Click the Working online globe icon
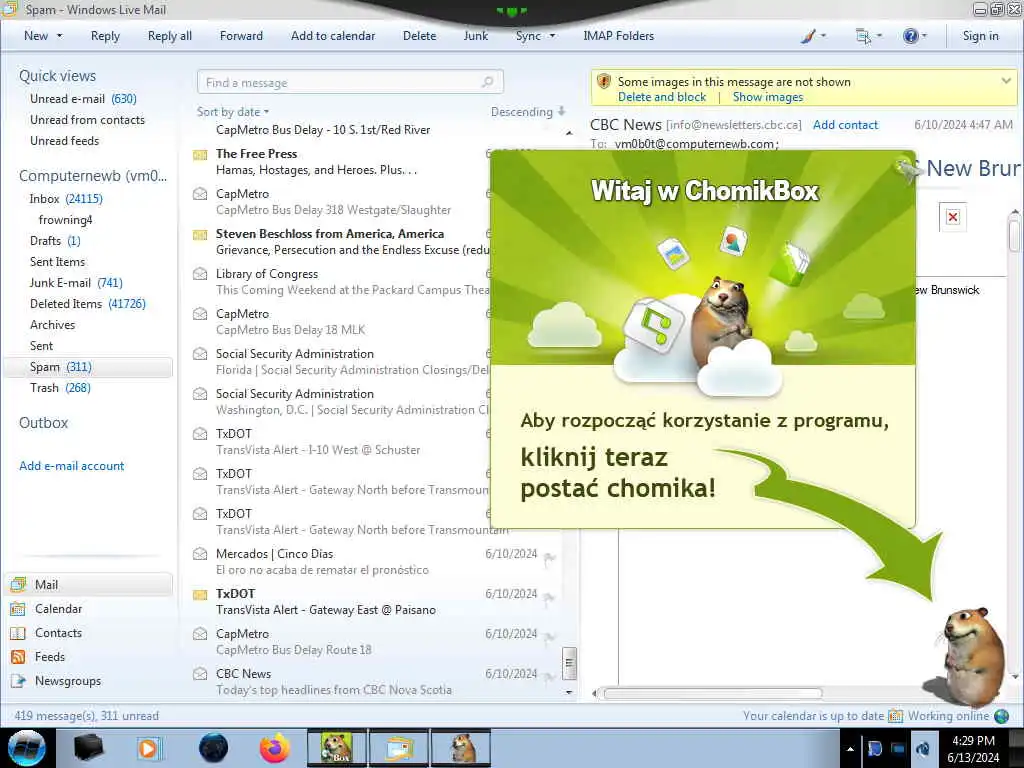 pyautogui.click(x=1001, y=716)
